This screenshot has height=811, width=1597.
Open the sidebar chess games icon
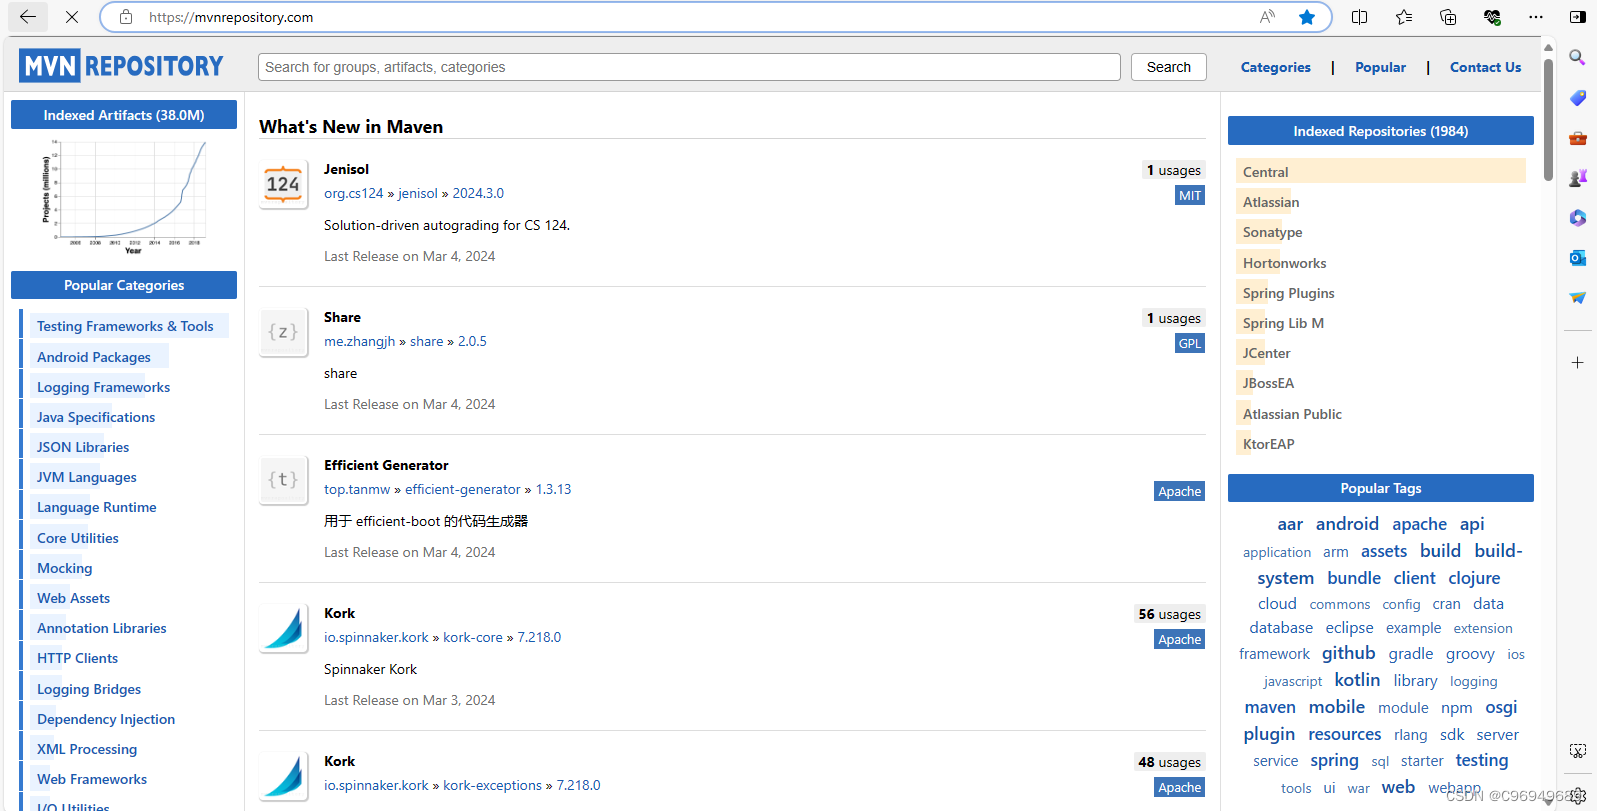click(x=1577, y=178)
